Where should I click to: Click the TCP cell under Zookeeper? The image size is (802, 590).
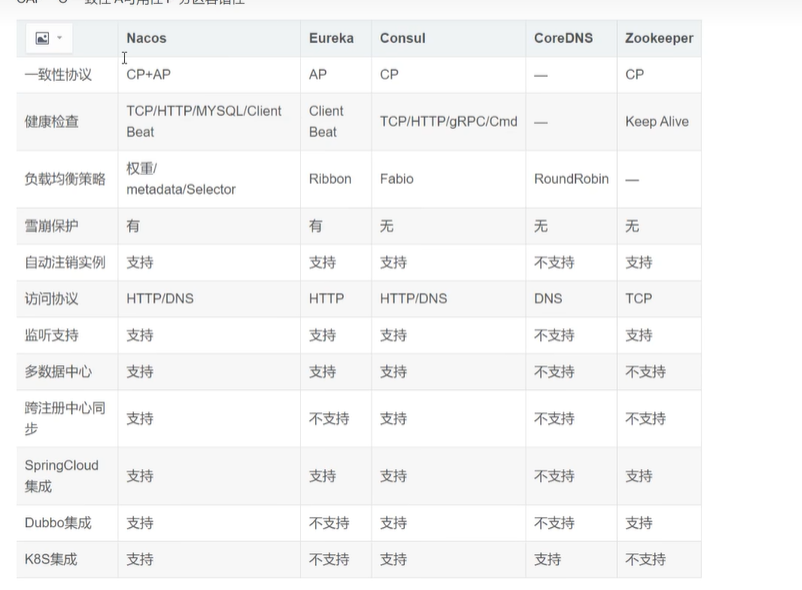point(638,299)
